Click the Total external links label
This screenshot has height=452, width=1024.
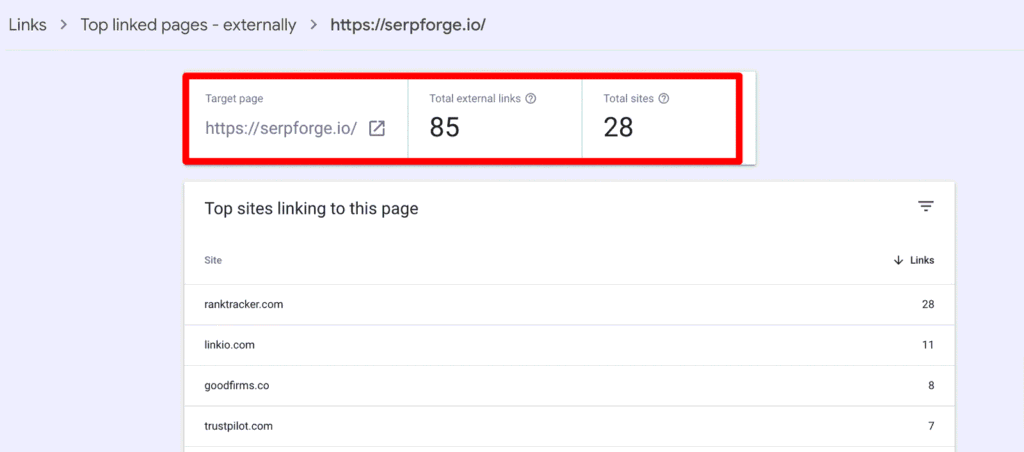(x=475, y=99)
